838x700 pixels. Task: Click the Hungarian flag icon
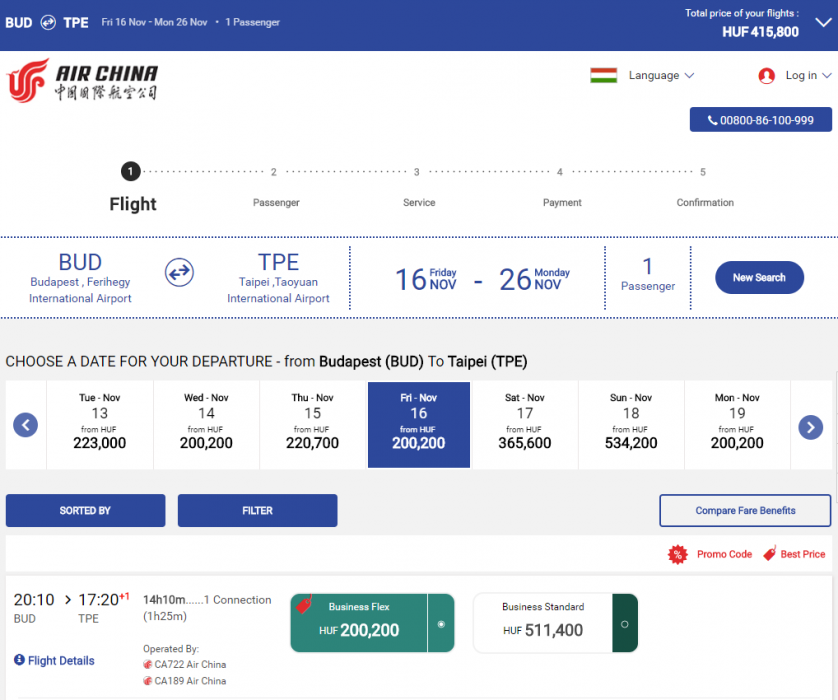tap(603, 75)
